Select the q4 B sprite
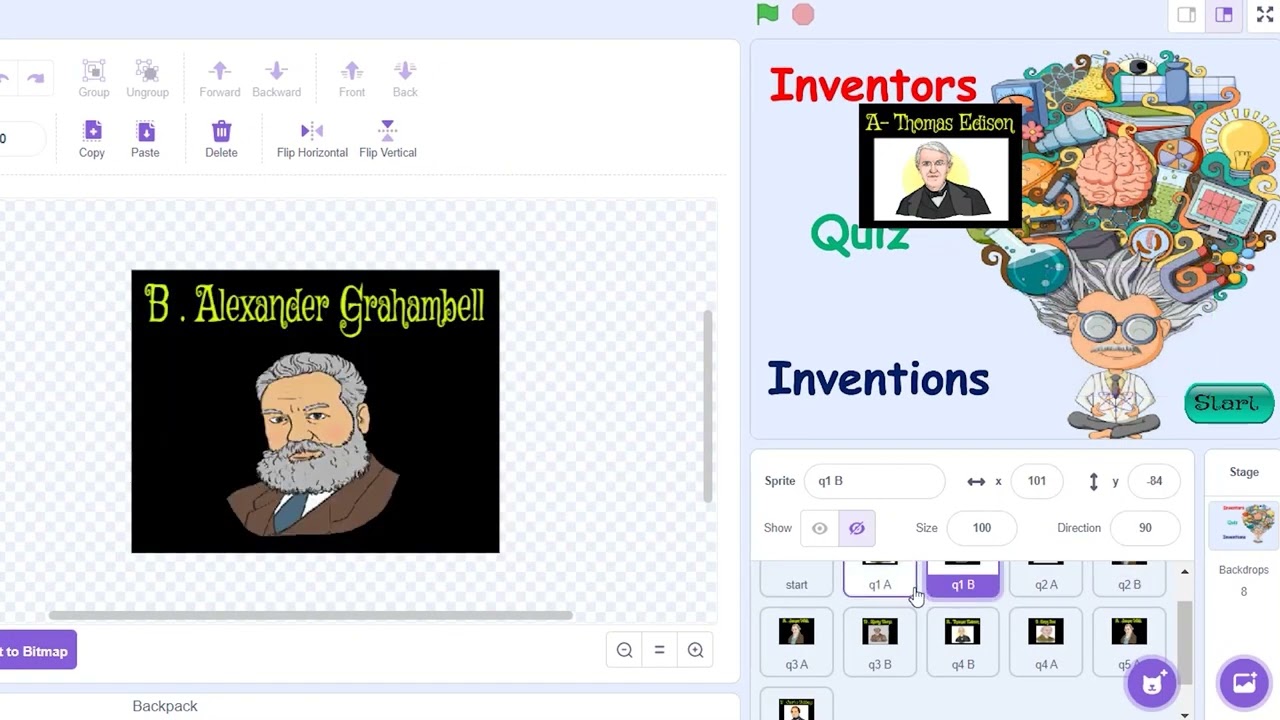The image size is (1280, 720). 963,642
